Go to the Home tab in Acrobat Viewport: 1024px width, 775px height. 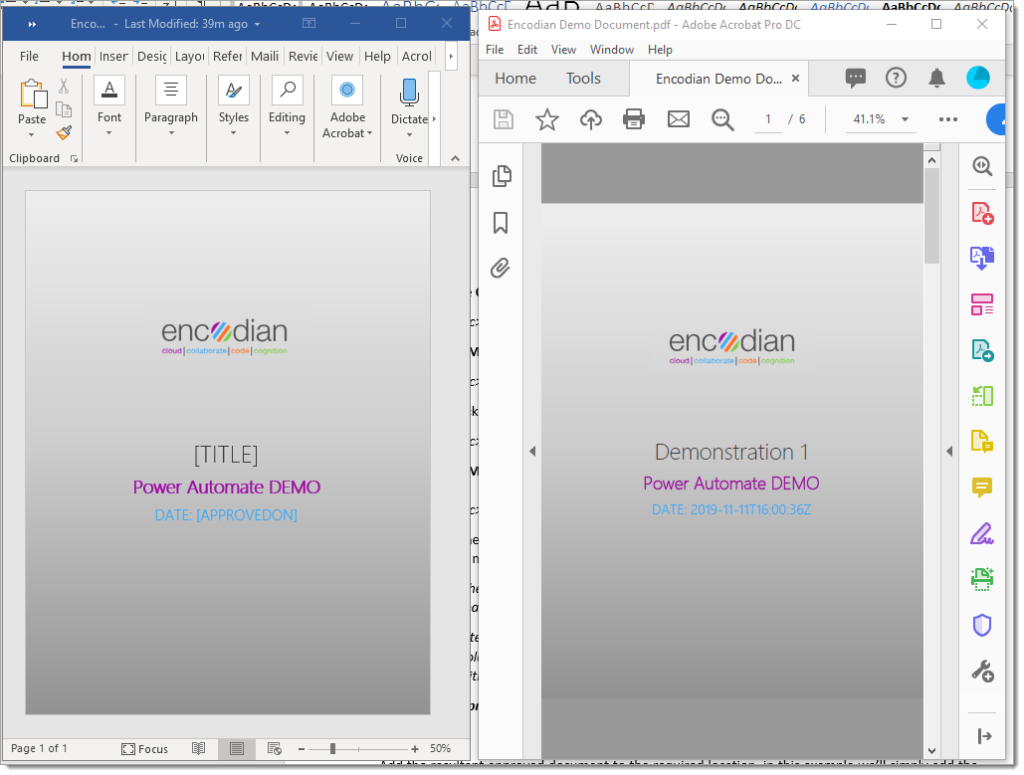(515, 78)
